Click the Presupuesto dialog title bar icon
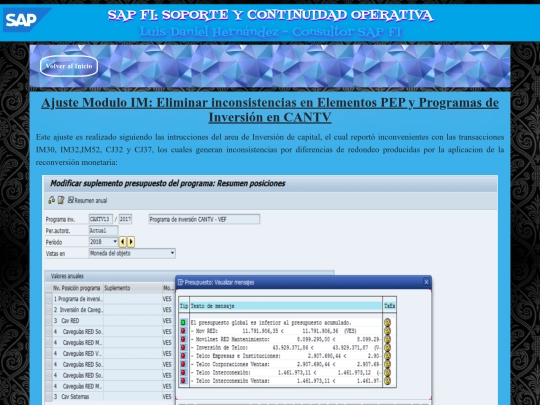 pyautogui.click(x=180, y=282)
